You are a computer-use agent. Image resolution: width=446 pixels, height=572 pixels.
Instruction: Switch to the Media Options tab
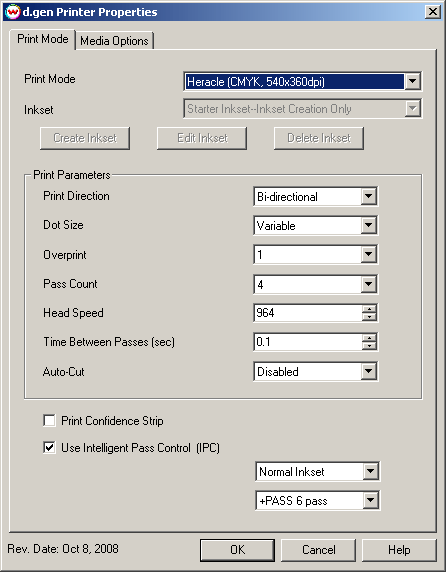click(x=114, y=41)
